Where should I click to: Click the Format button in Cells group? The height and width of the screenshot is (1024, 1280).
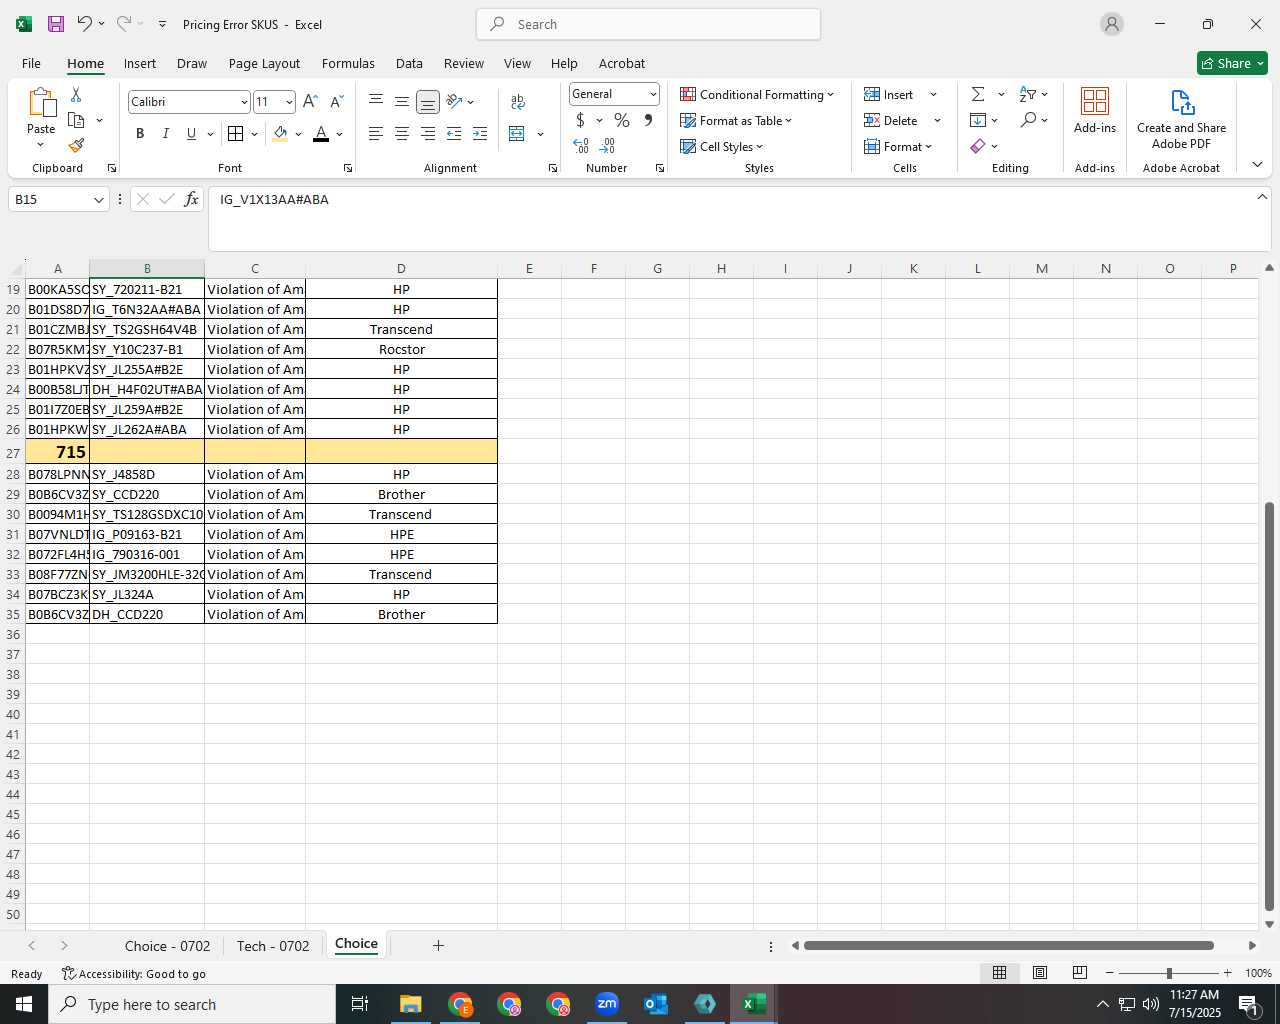(898, 146)
